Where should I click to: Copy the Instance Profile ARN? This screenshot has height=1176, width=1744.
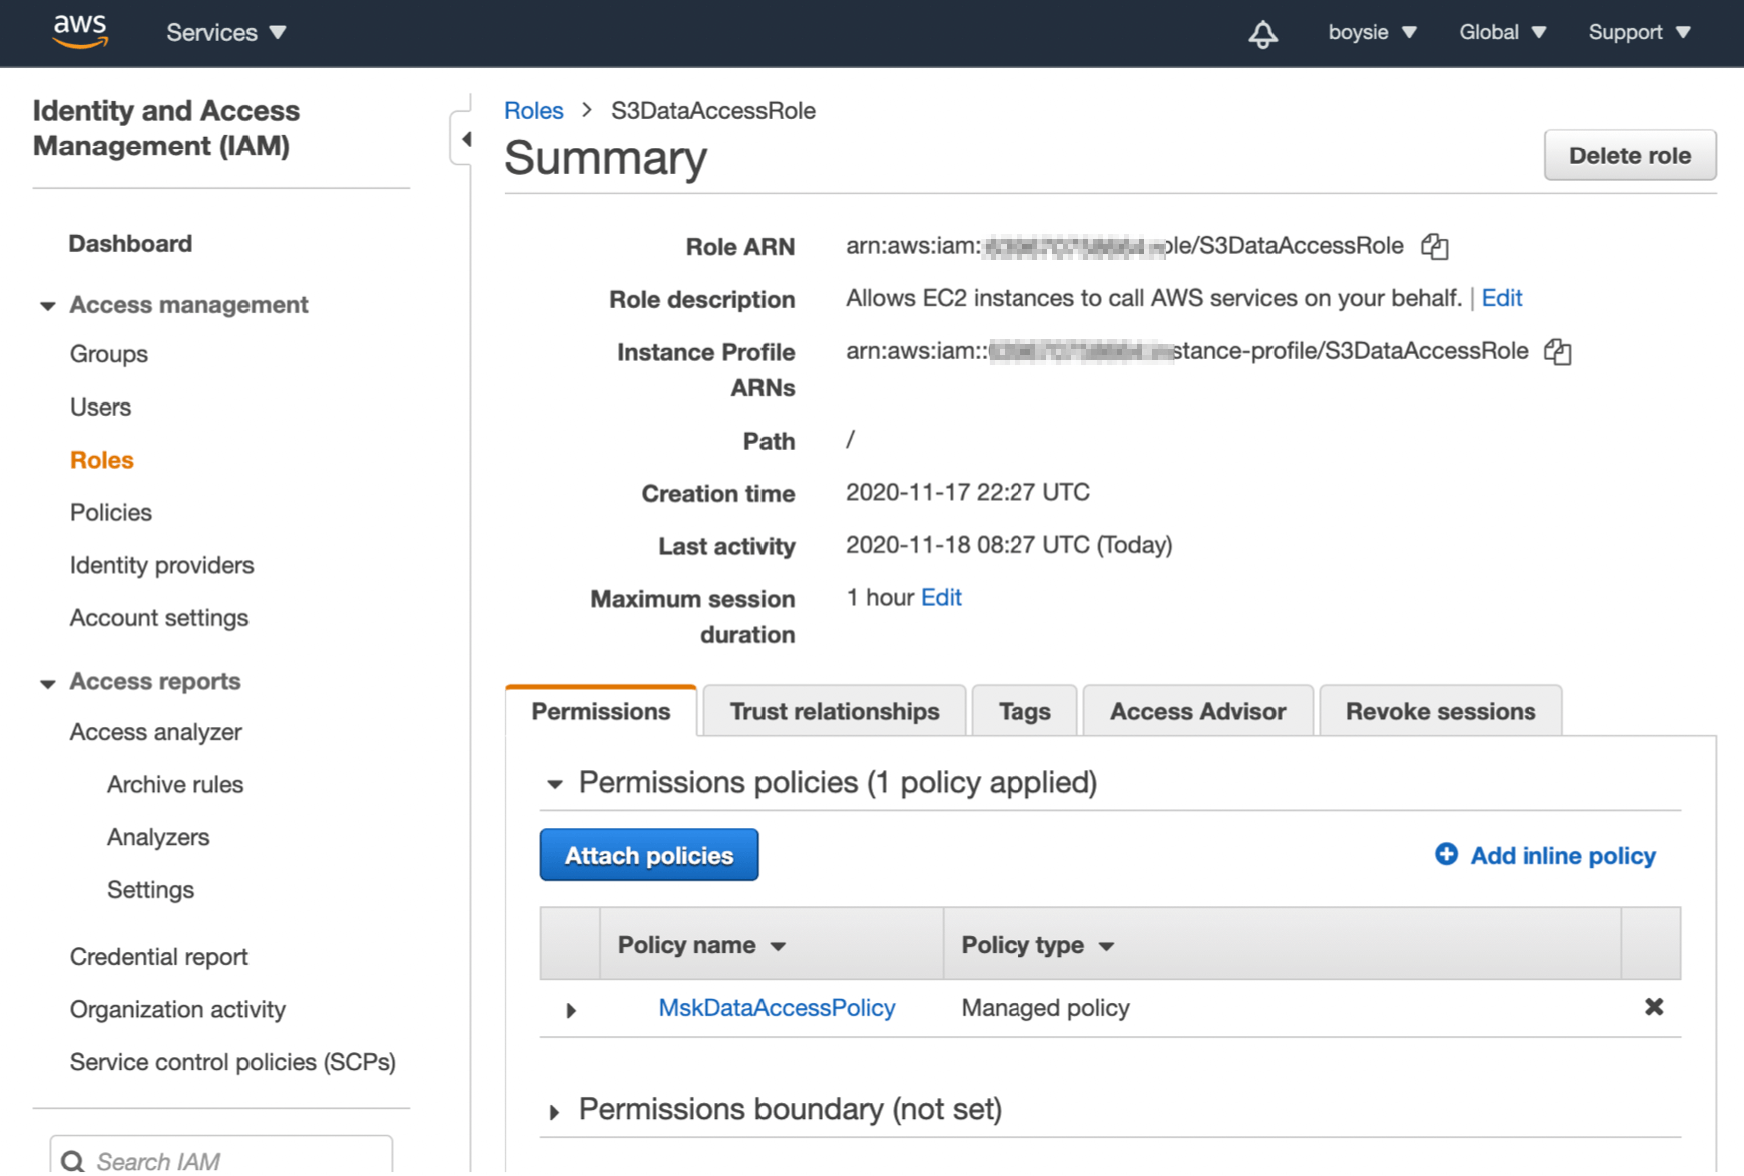coord(1558,351)
